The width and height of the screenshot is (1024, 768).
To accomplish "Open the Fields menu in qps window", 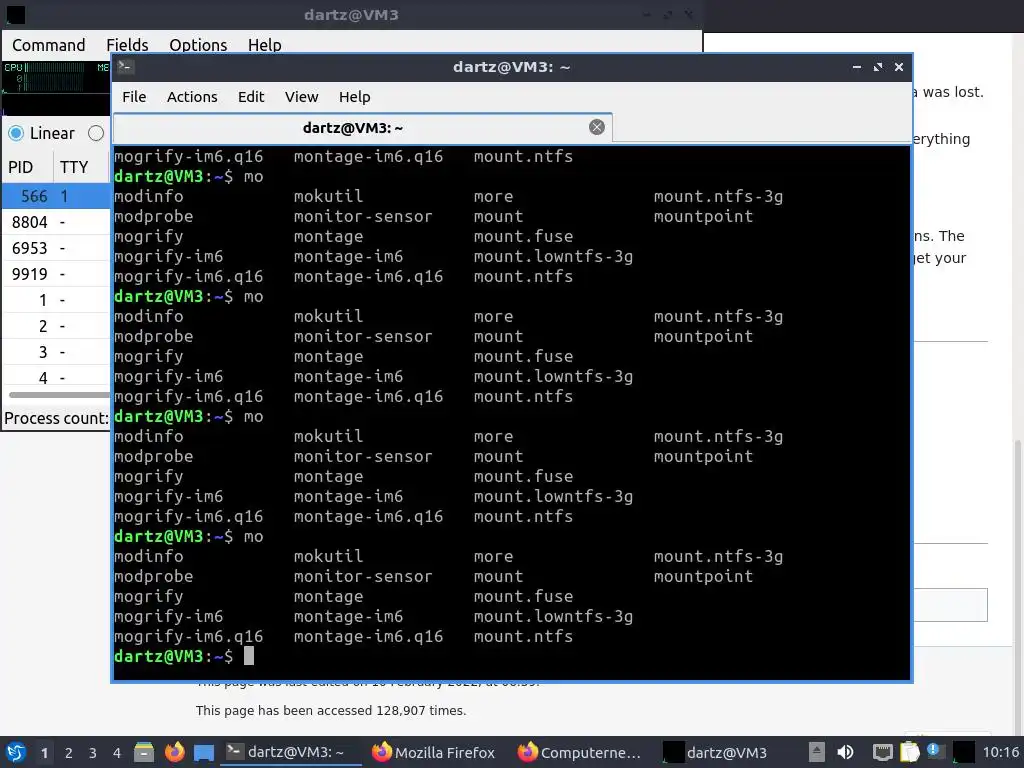I will [x=127, y=45].
